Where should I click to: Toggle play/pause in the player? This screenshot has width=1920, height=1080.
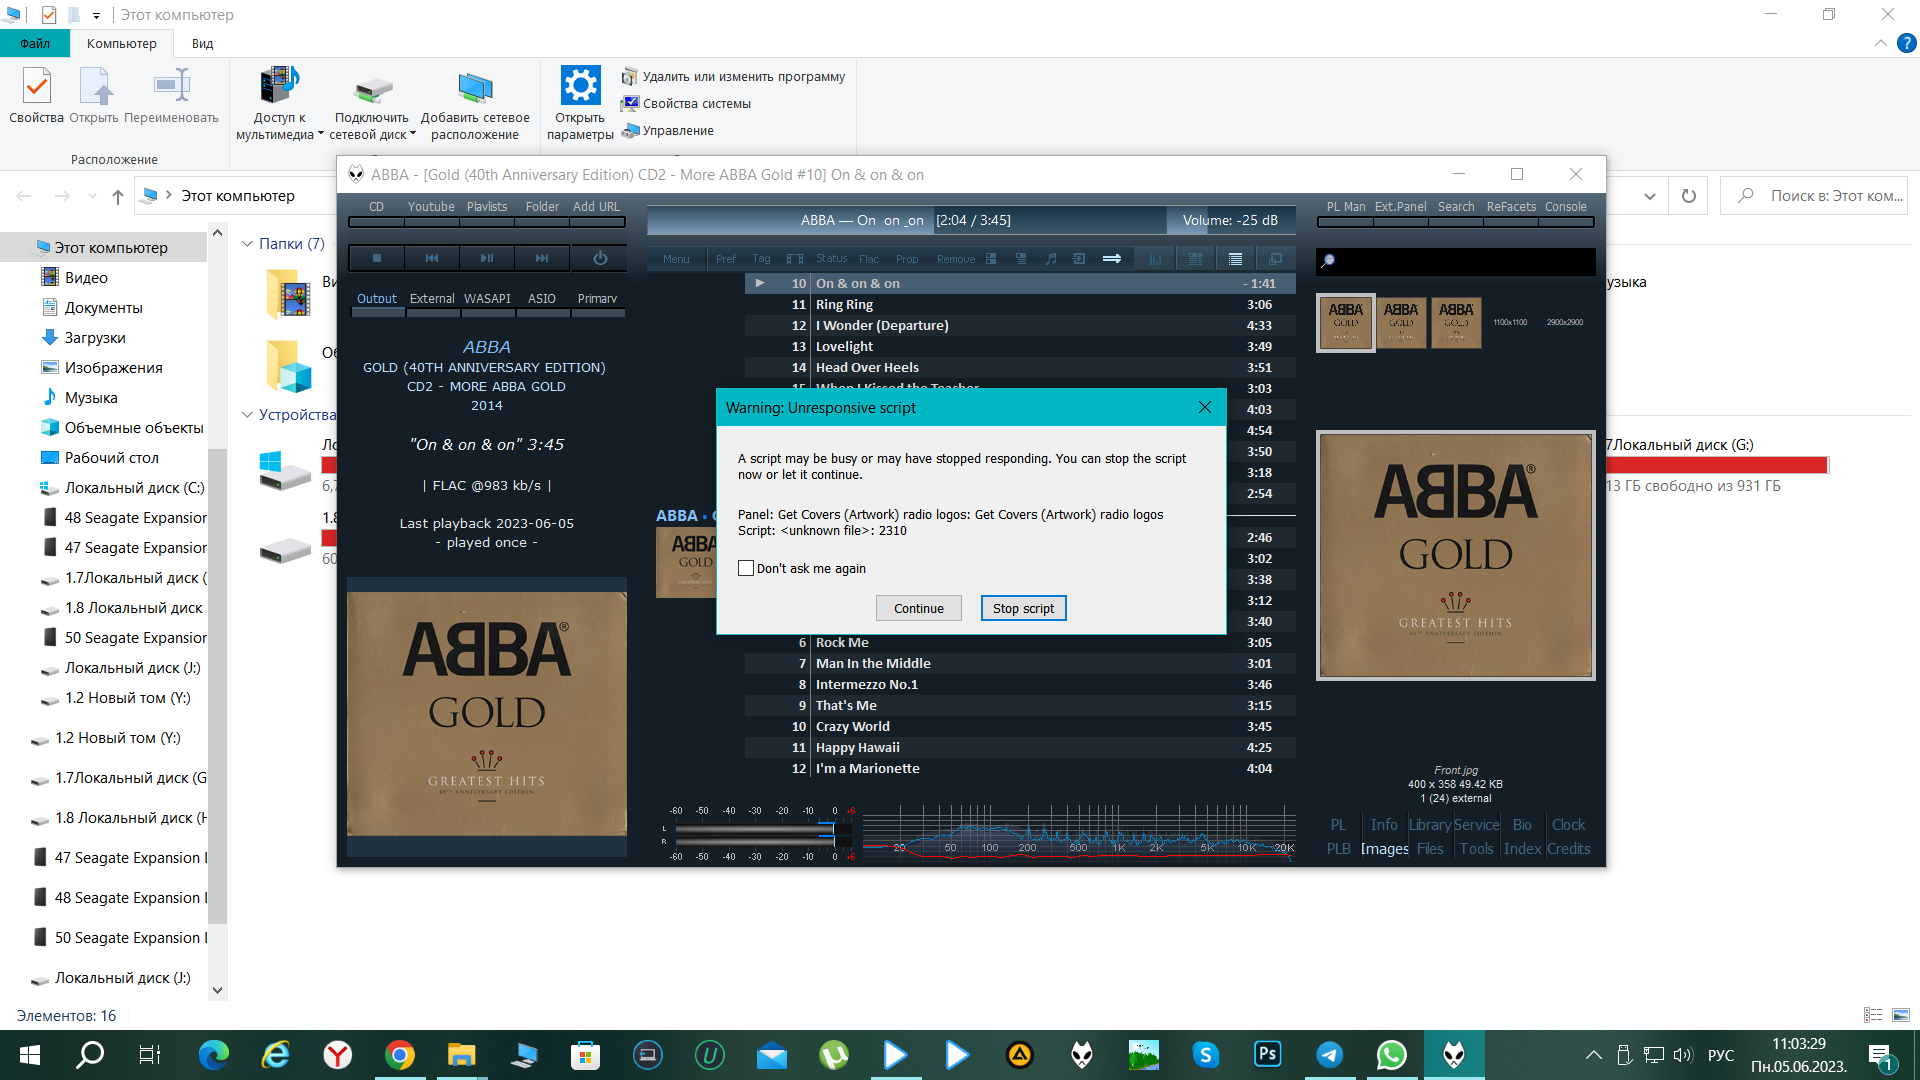487,258
